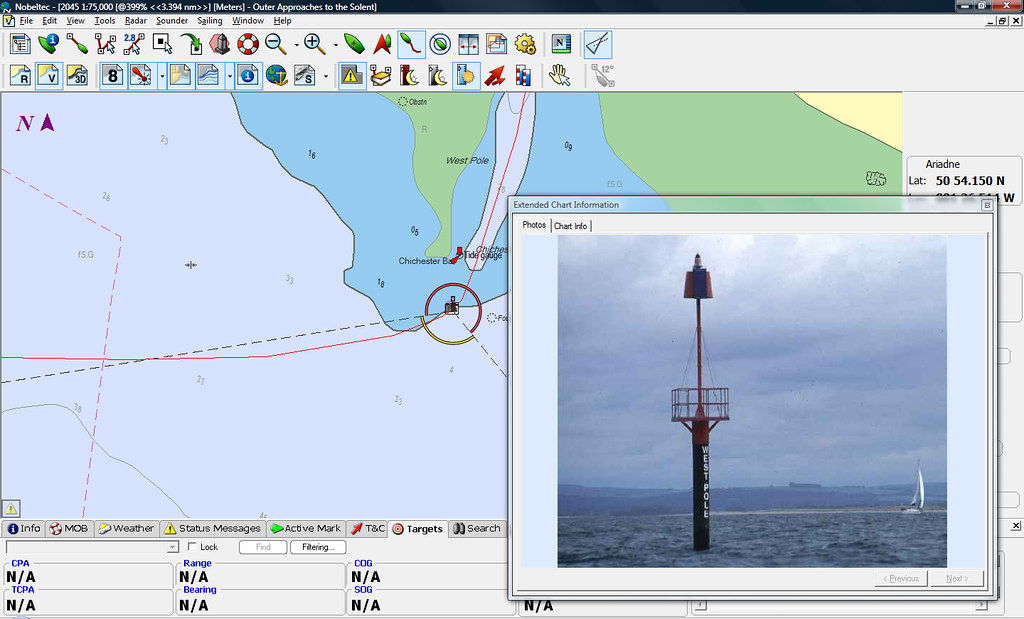The image size is (1024, 619).
Task: Select the route edit tool with cursor
Action: pyautogui.click(x=105, y=44)
